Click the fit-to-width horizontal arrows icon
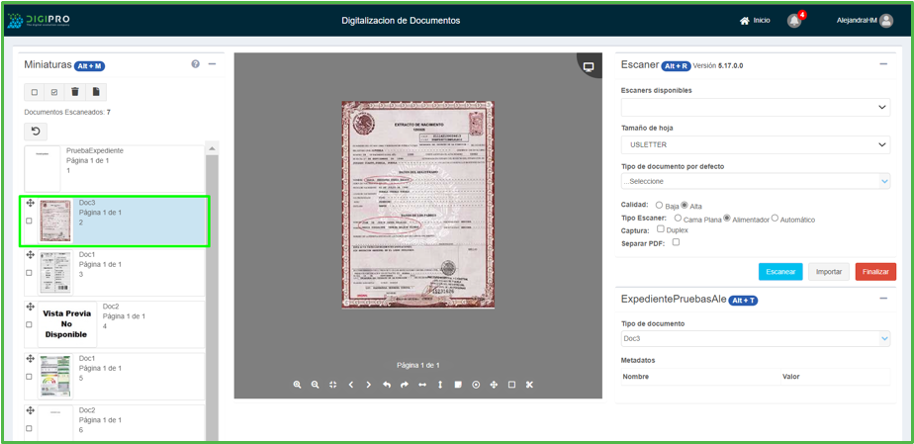 (x=422, y=385)
